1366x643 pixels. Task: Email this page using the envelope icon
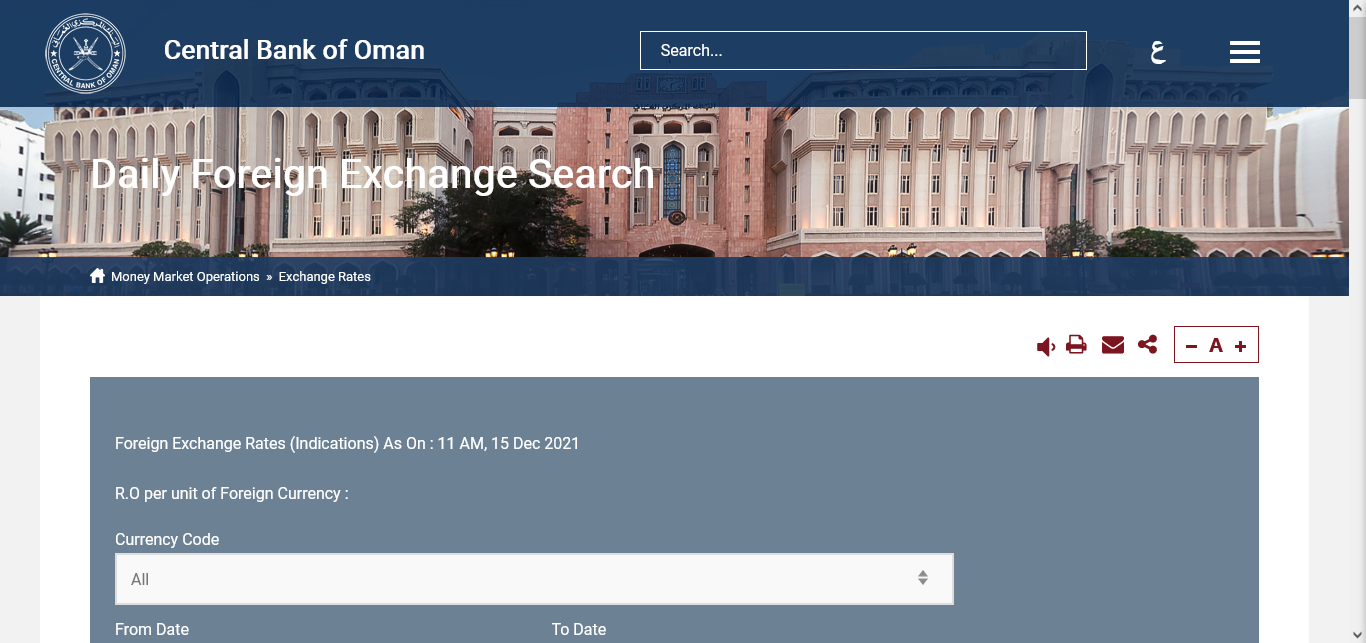click(x=1112, y=345)
